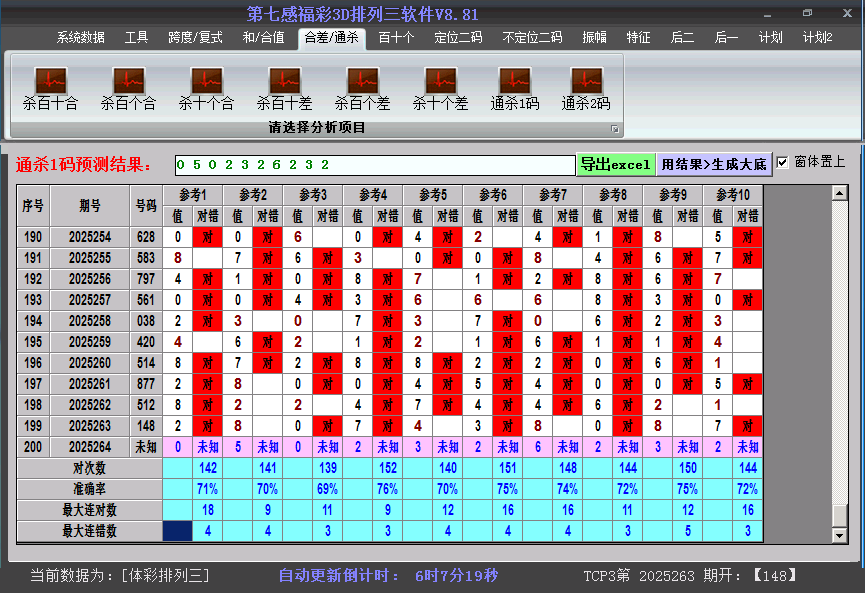Switch to the 振幅 tab
865x593 pixels.
click(x=594, y=38)
